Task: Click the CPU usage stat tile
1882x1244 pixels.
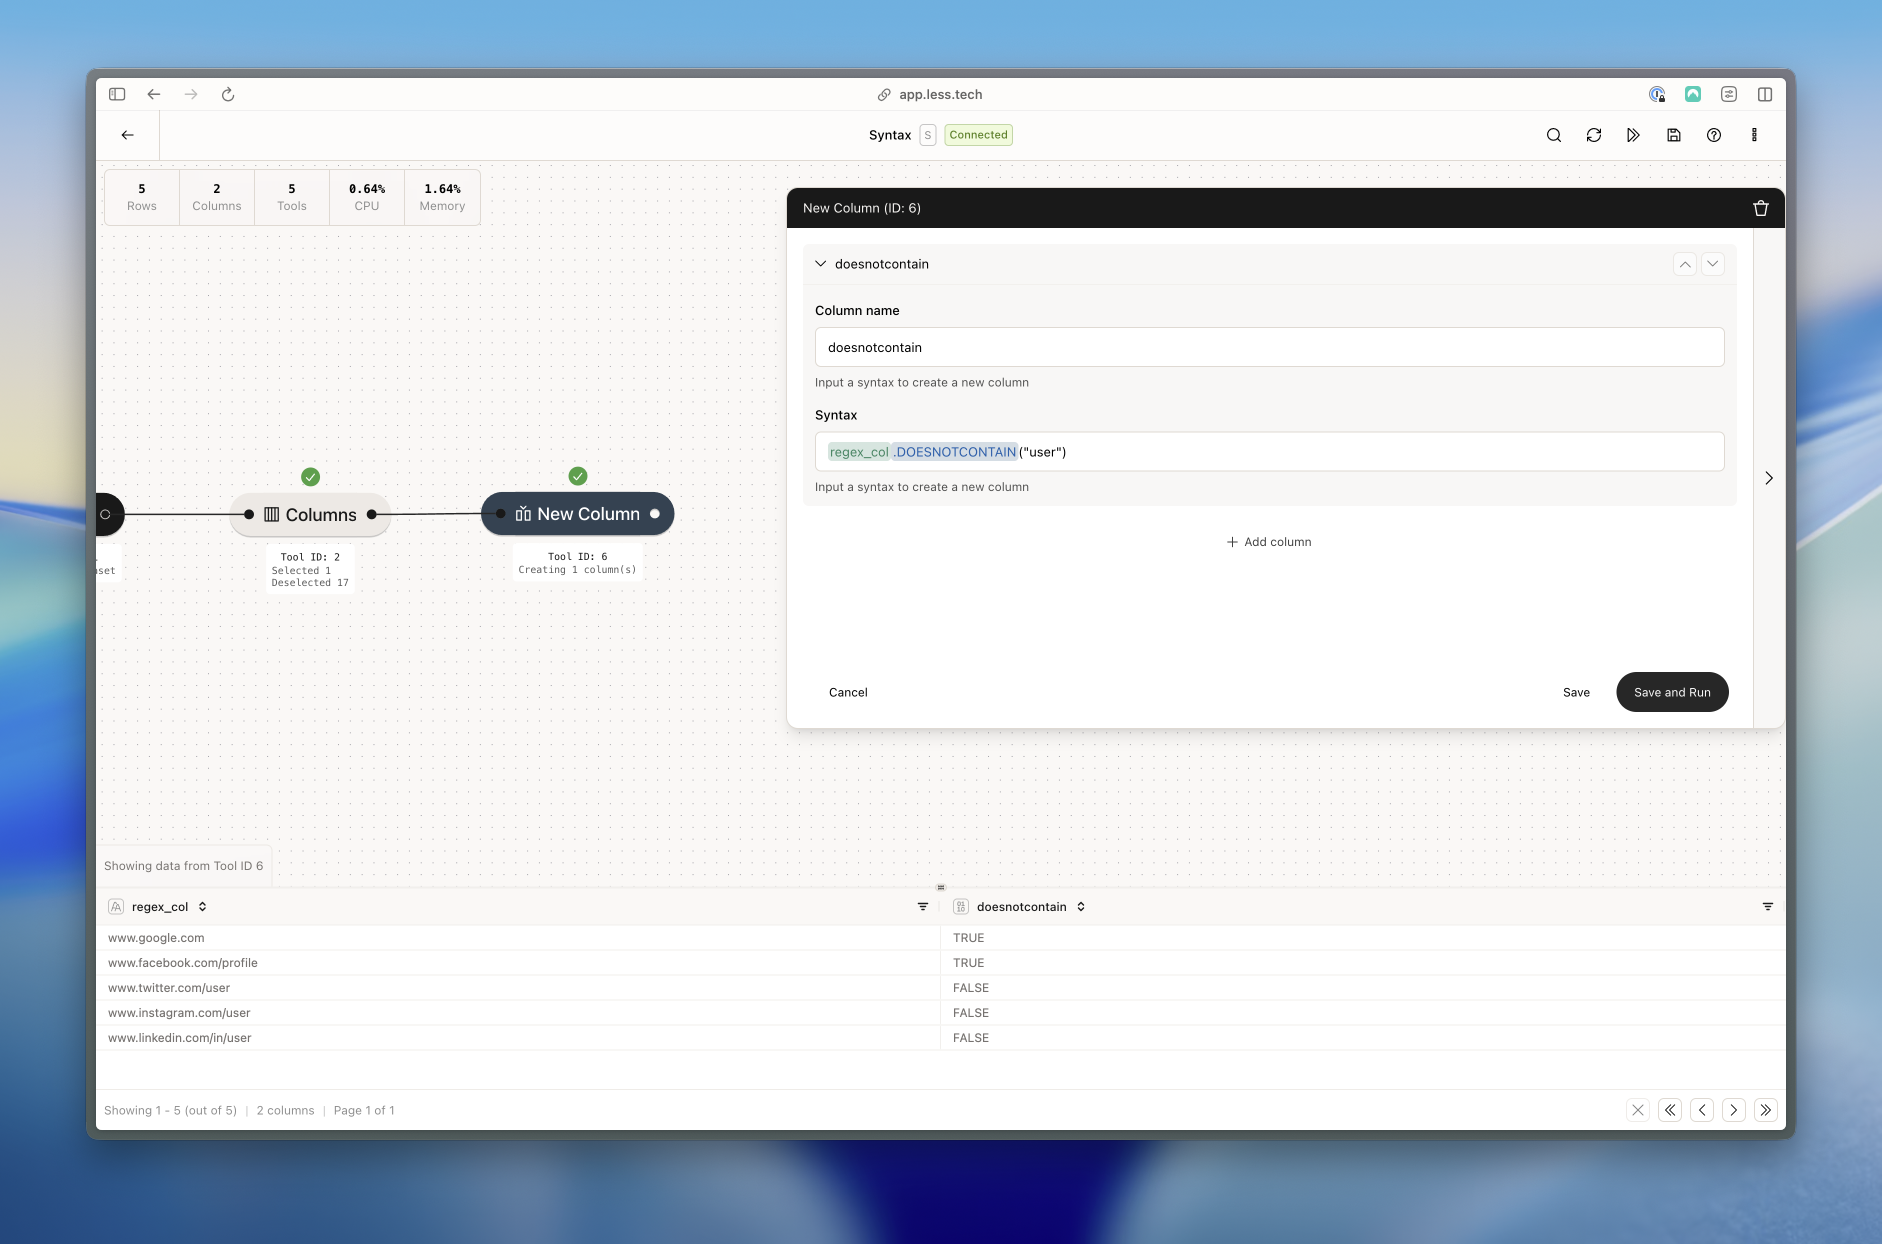Action: [367, 197]
